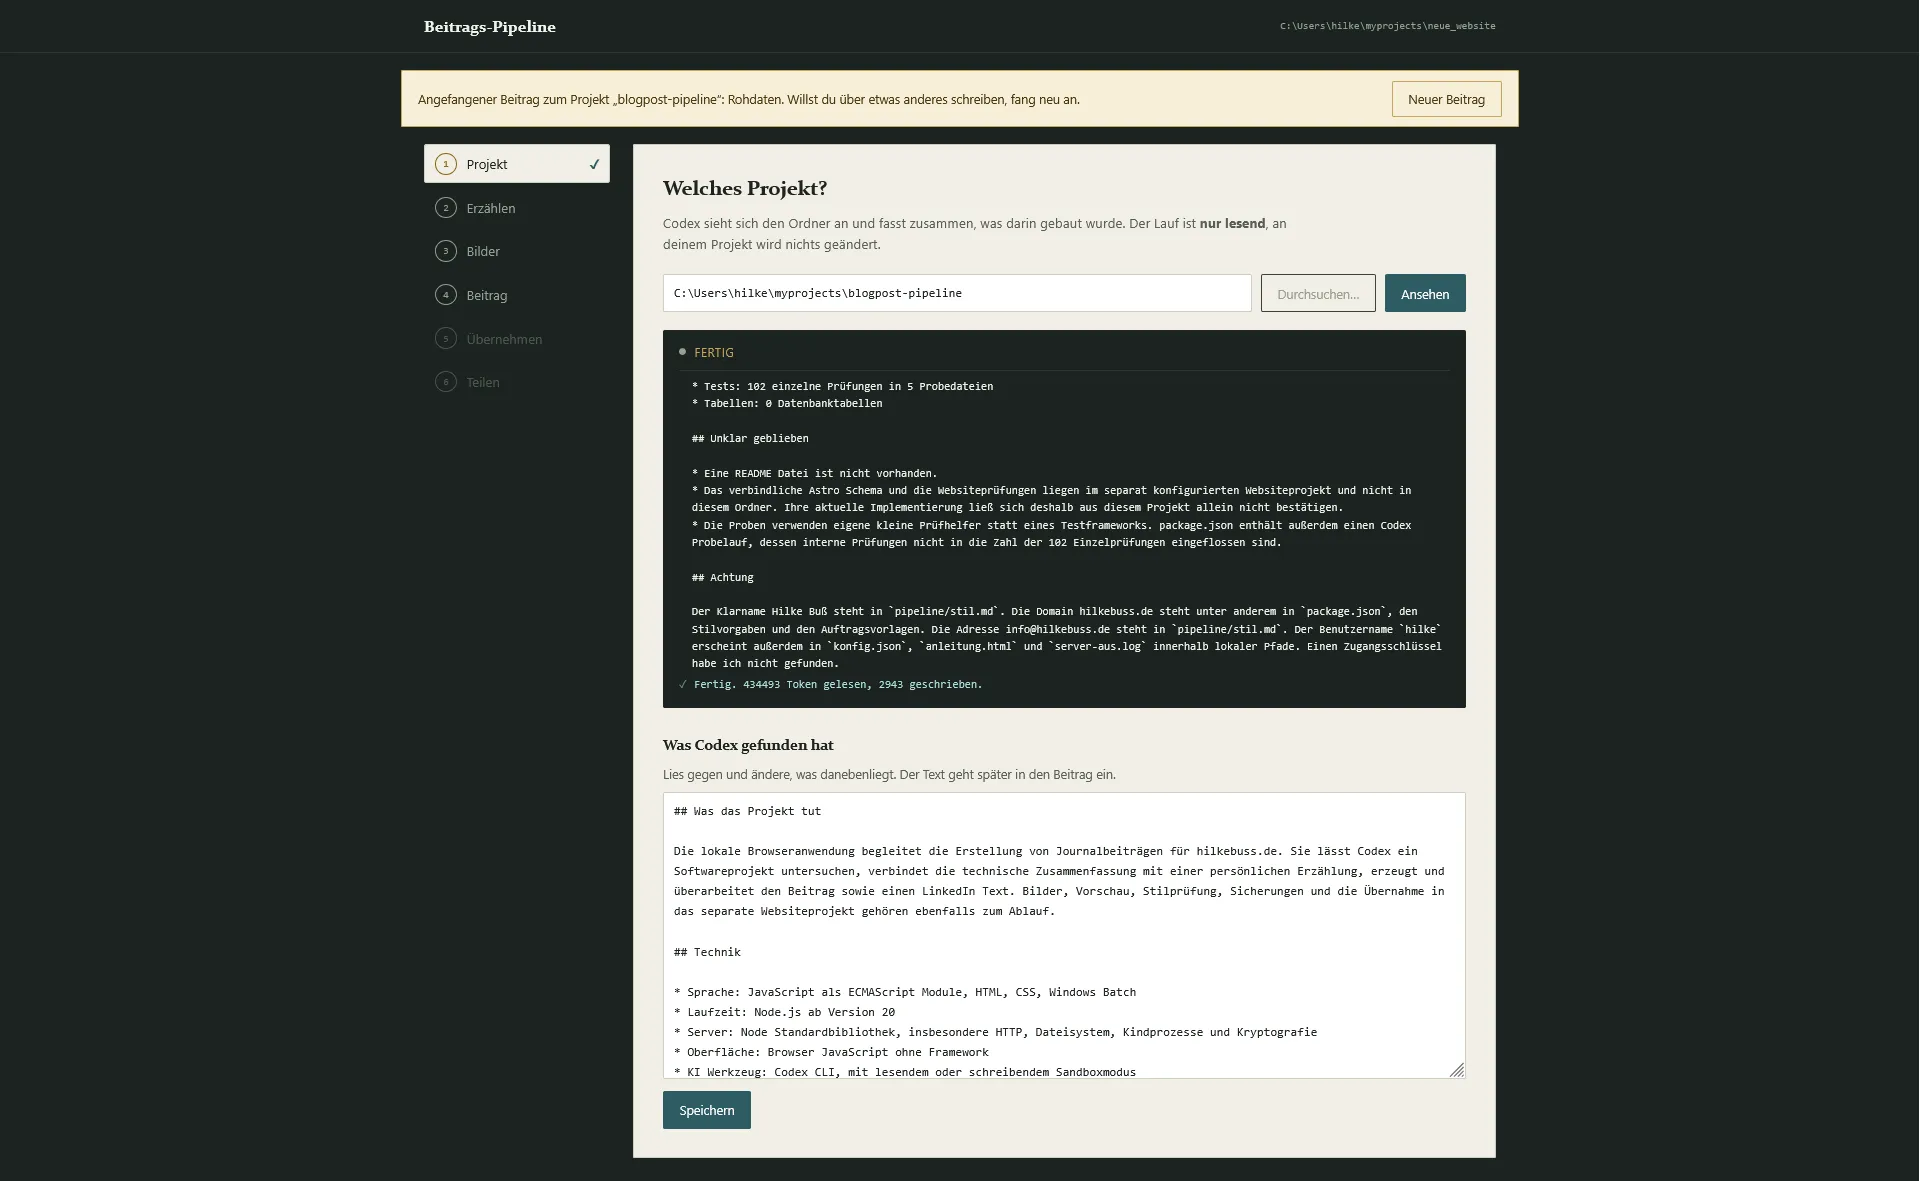Click the Ansehen button
Viewport: 1920px width, 1181px height.
[x=1425, y=293]
